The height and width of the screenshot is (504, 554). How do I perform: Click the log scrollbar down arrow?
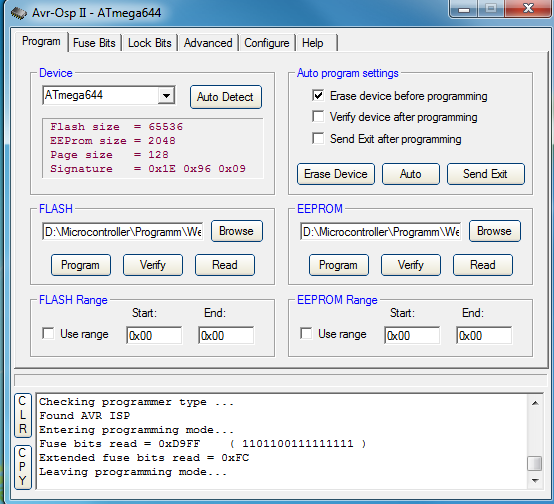[x=535, y=480]
